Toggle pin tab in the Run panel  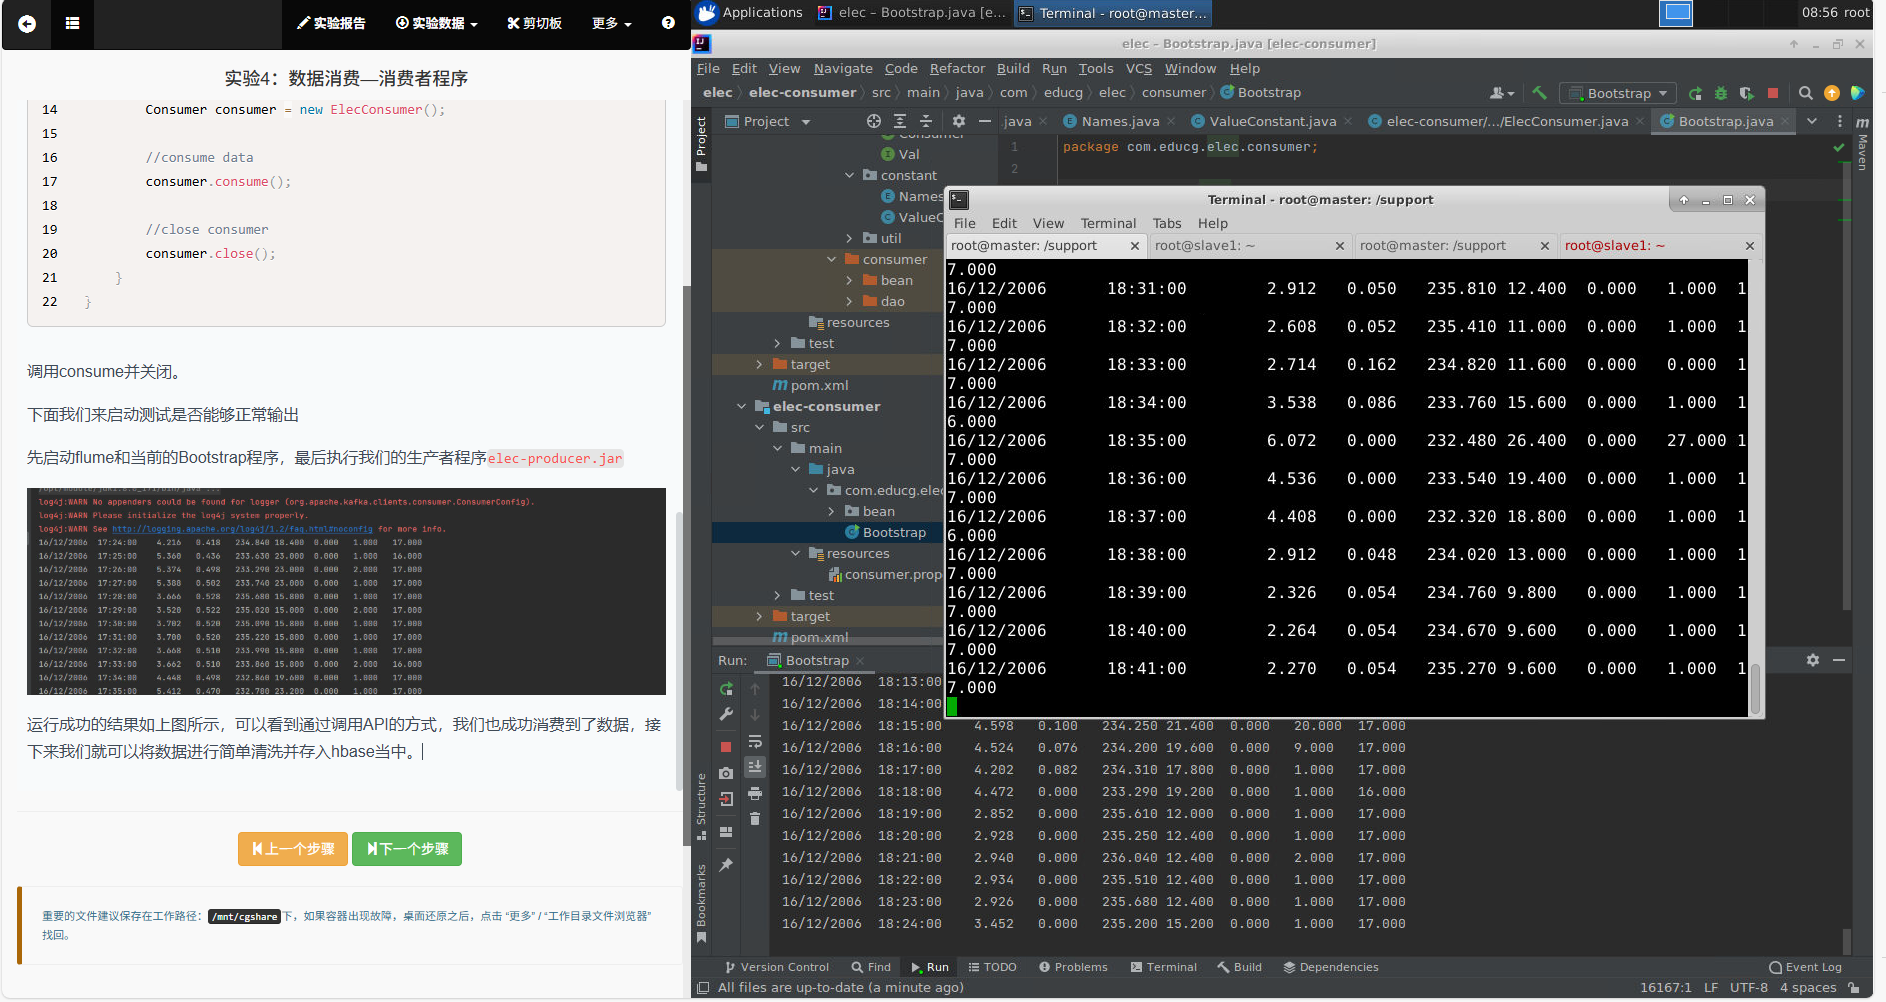coord(726,865)
